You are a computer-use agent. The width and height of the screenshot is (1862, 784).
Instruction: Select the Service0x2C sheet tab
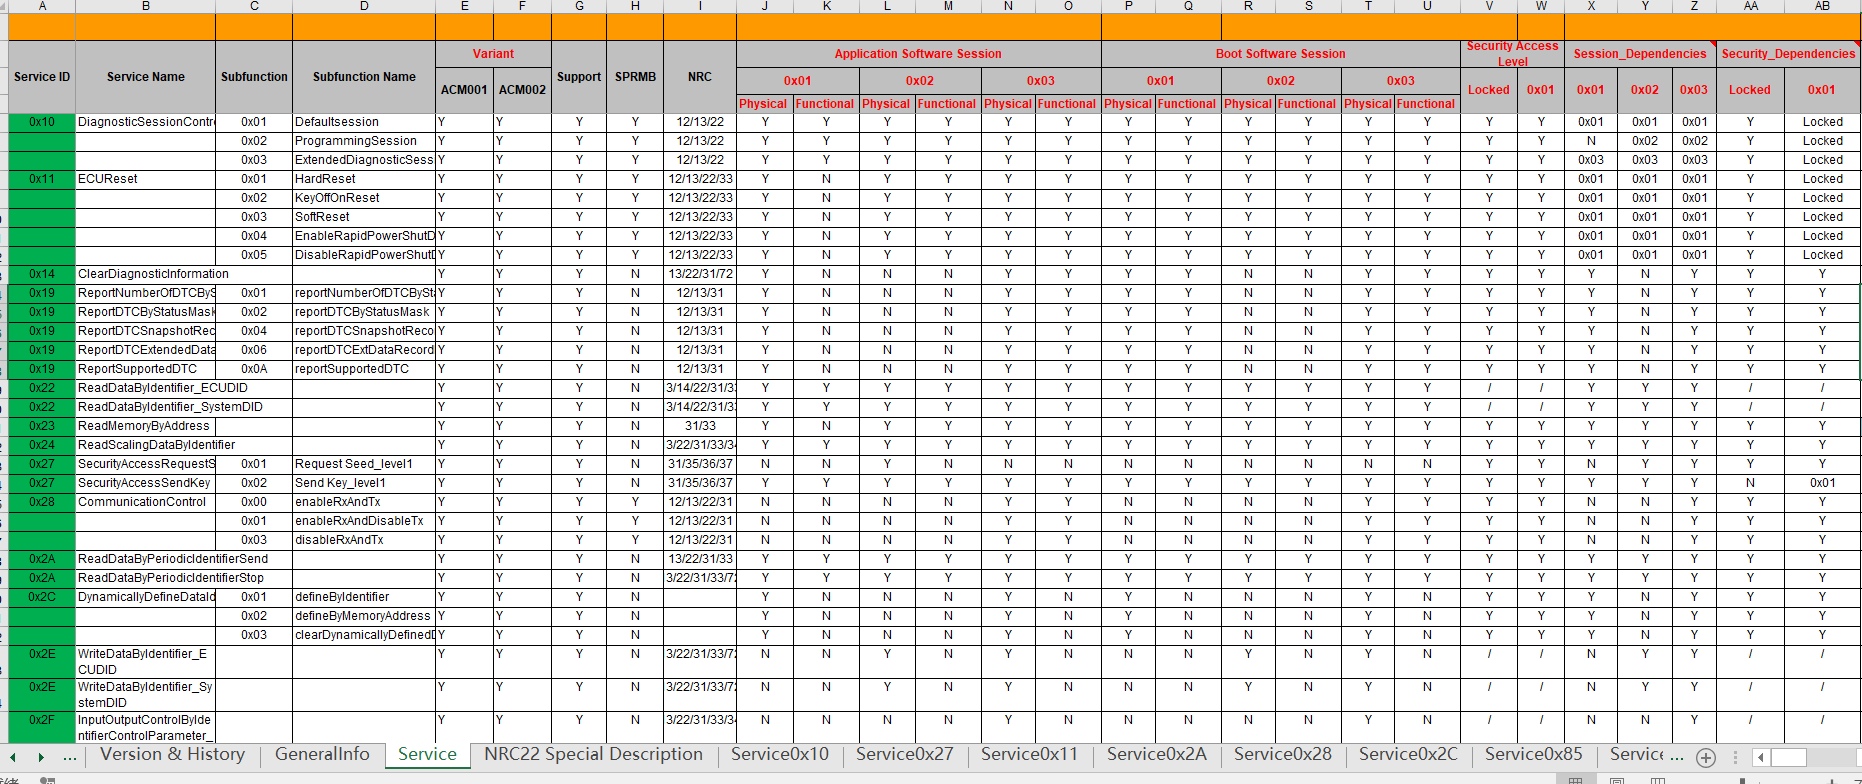click(1408, 755)
